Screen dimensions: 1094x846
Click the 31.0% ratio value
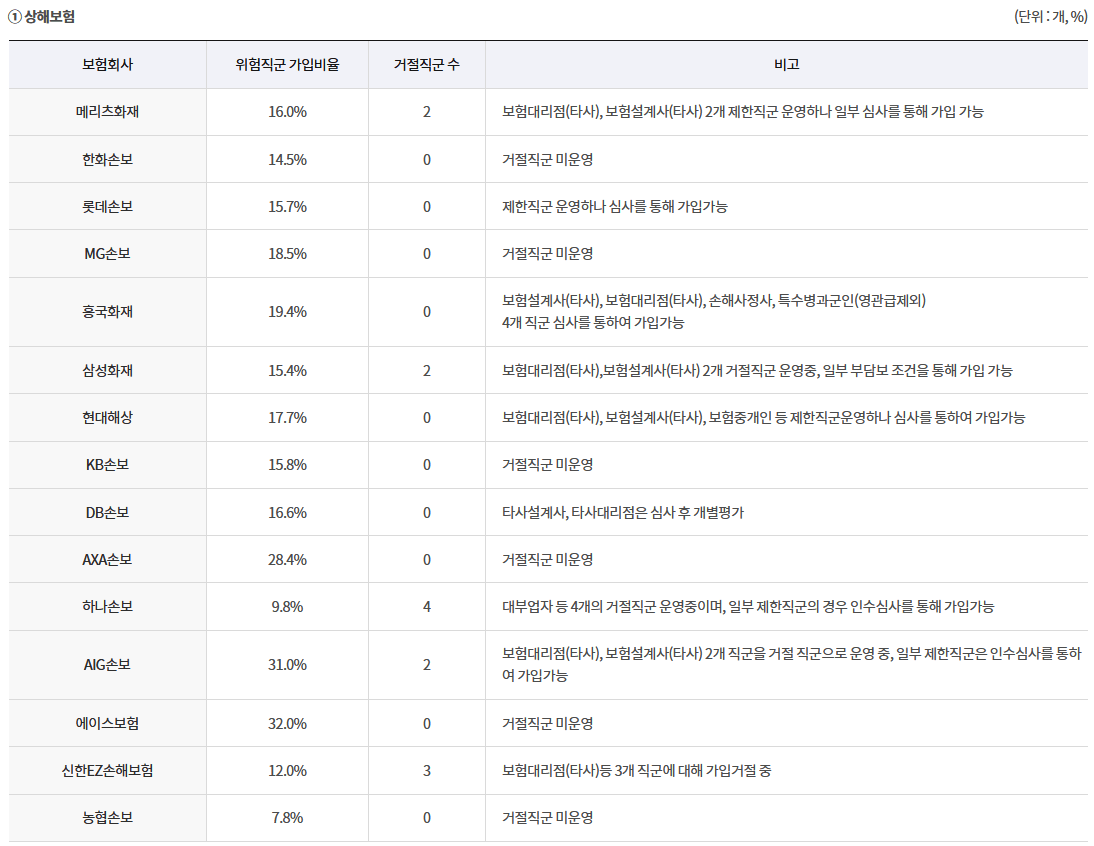click(x=287, y=665)
